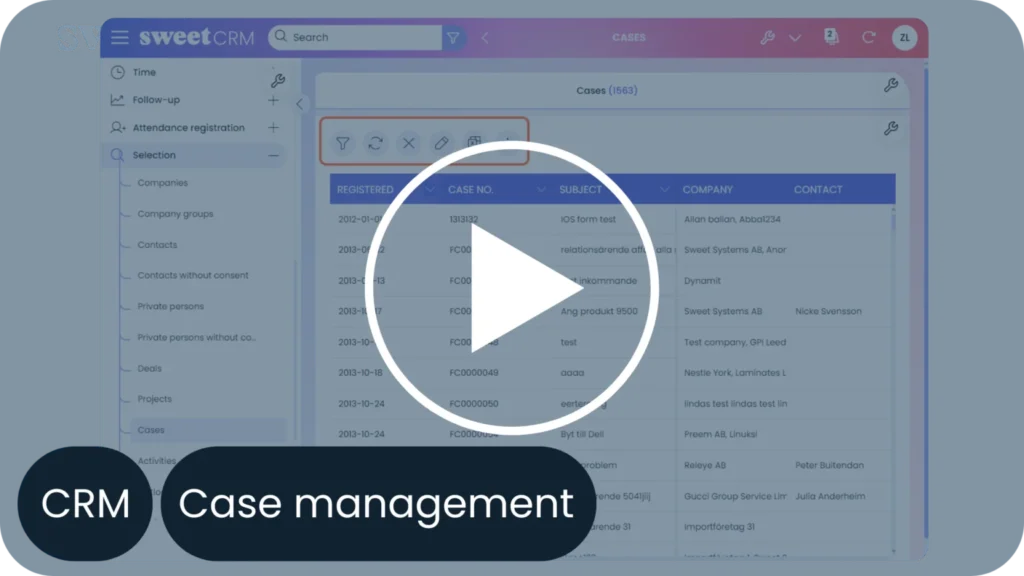Select Company groups in the tree
This screenshot has width=1024, height=576.
click(175, 214)
